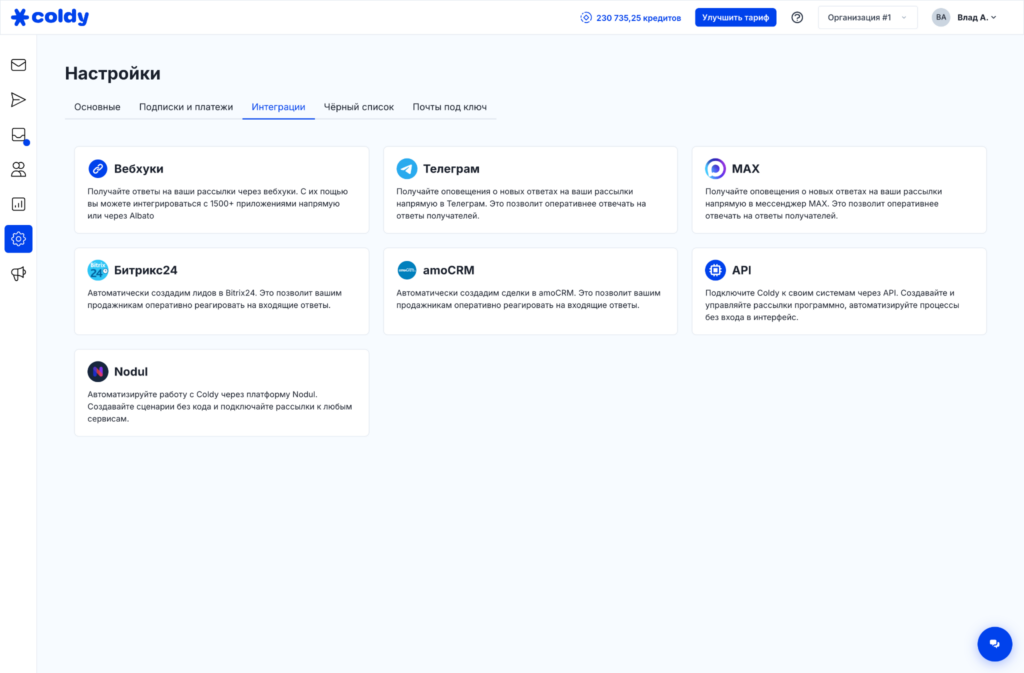Open the analytics chart icon in sidebar
The image size is (1024, 673).
pos(18,204)
